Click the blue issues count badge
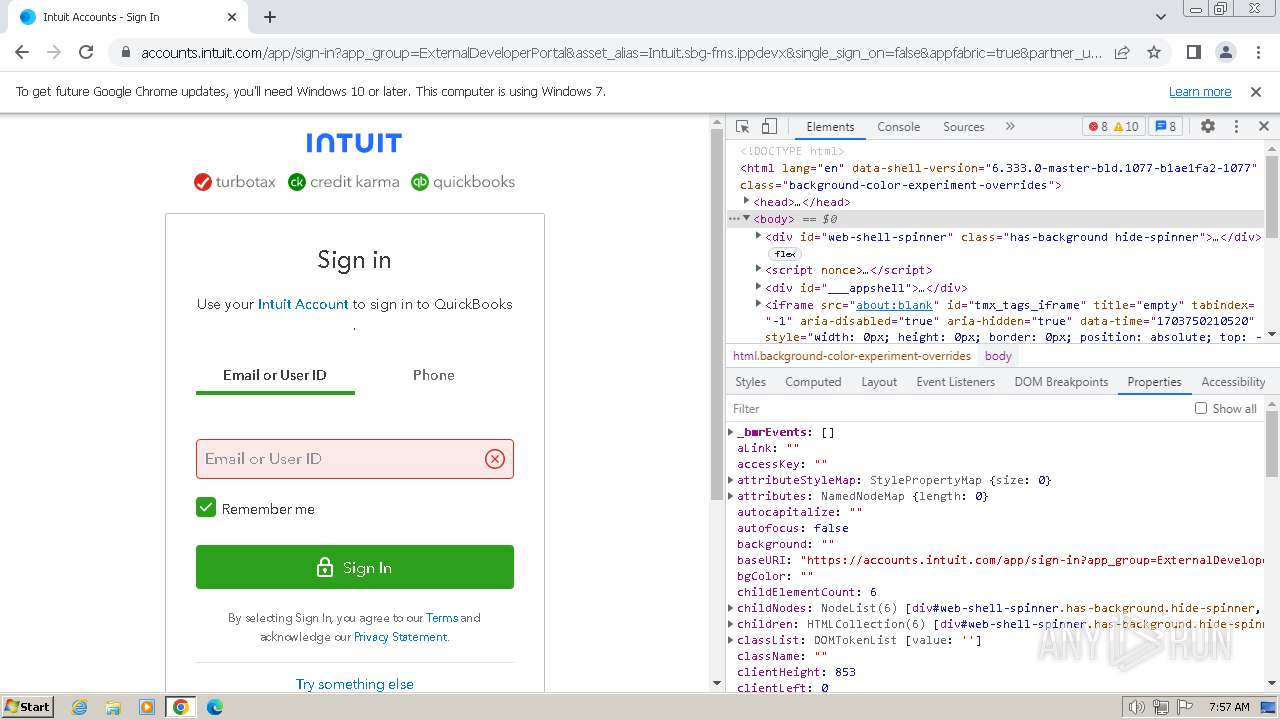This screenshot has width=1280, height=720. click(1165, 127)
